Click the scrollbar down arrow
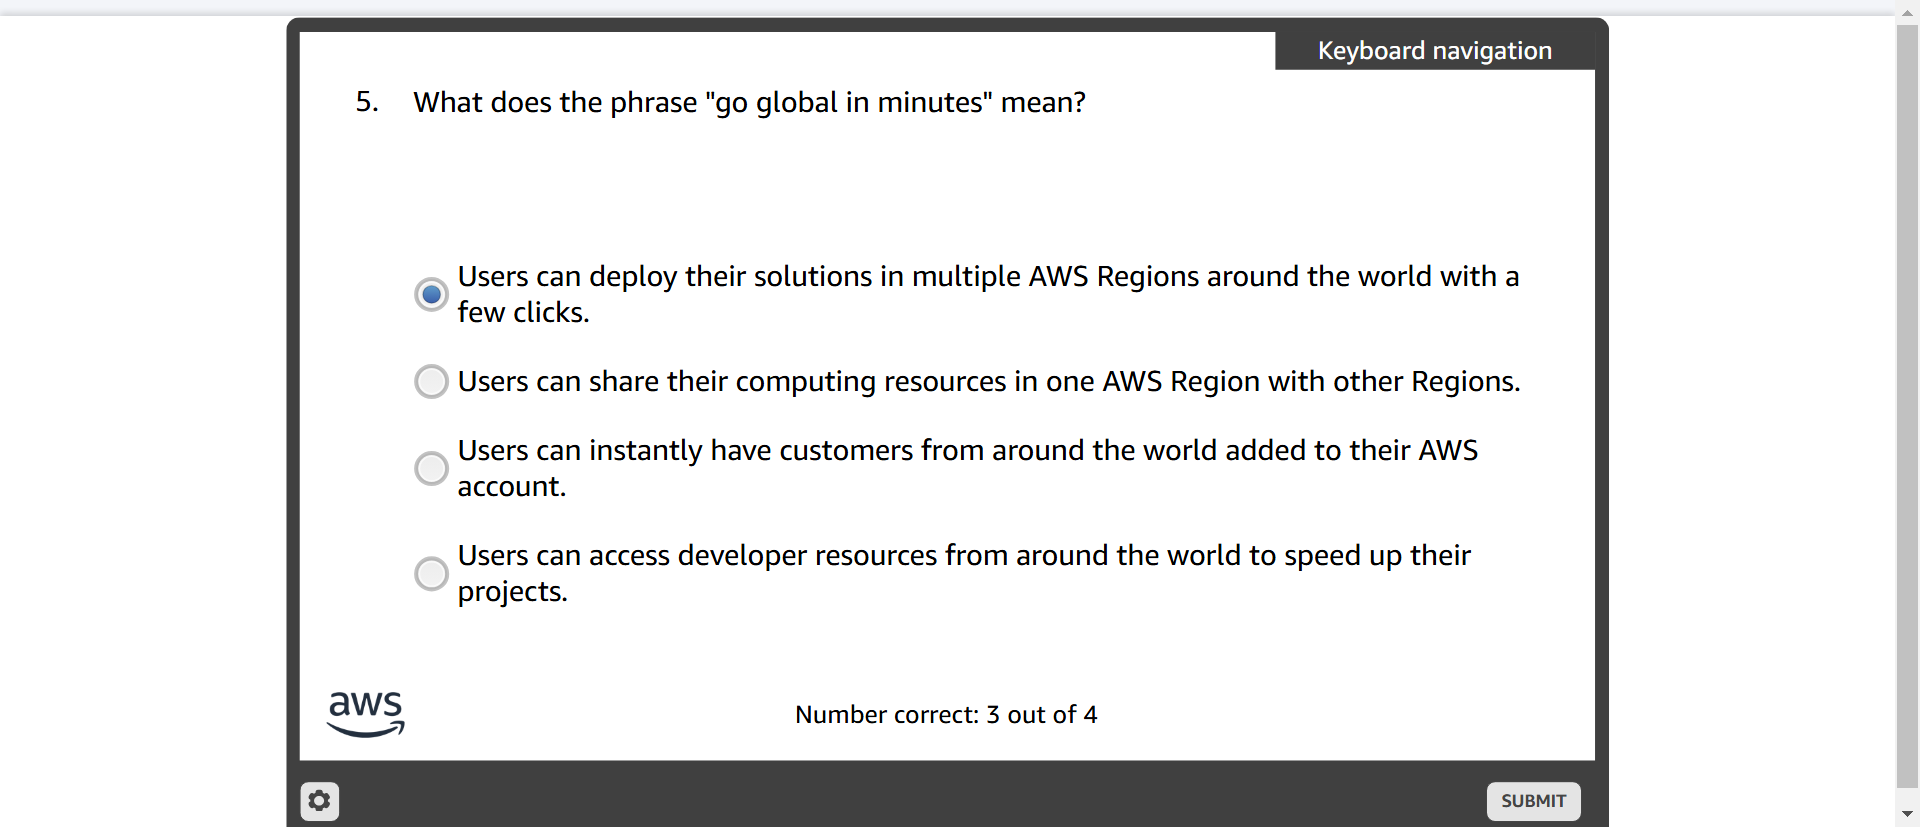The image size is (1920, 827). click(1908, 815)
